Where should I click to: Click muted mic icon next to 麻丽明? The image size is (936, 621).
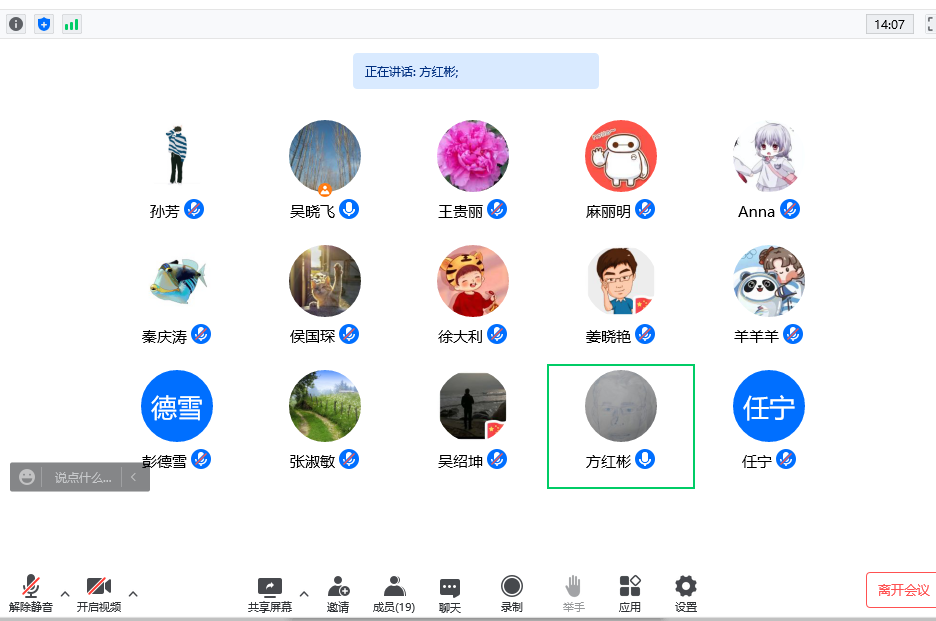click(x=645, y=210)
